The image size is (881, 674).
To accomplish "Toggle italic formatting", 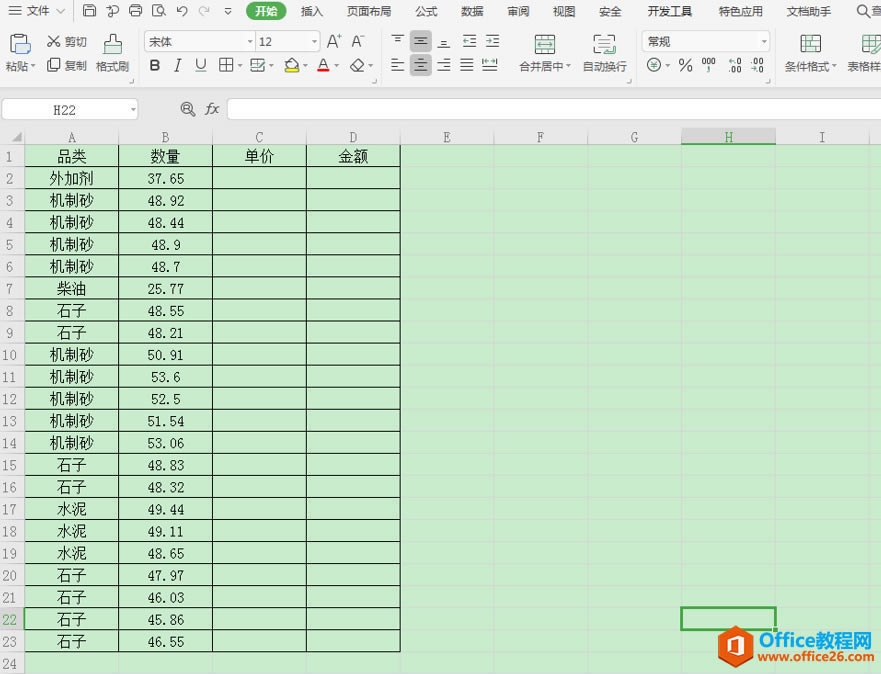I will (178, 66).
